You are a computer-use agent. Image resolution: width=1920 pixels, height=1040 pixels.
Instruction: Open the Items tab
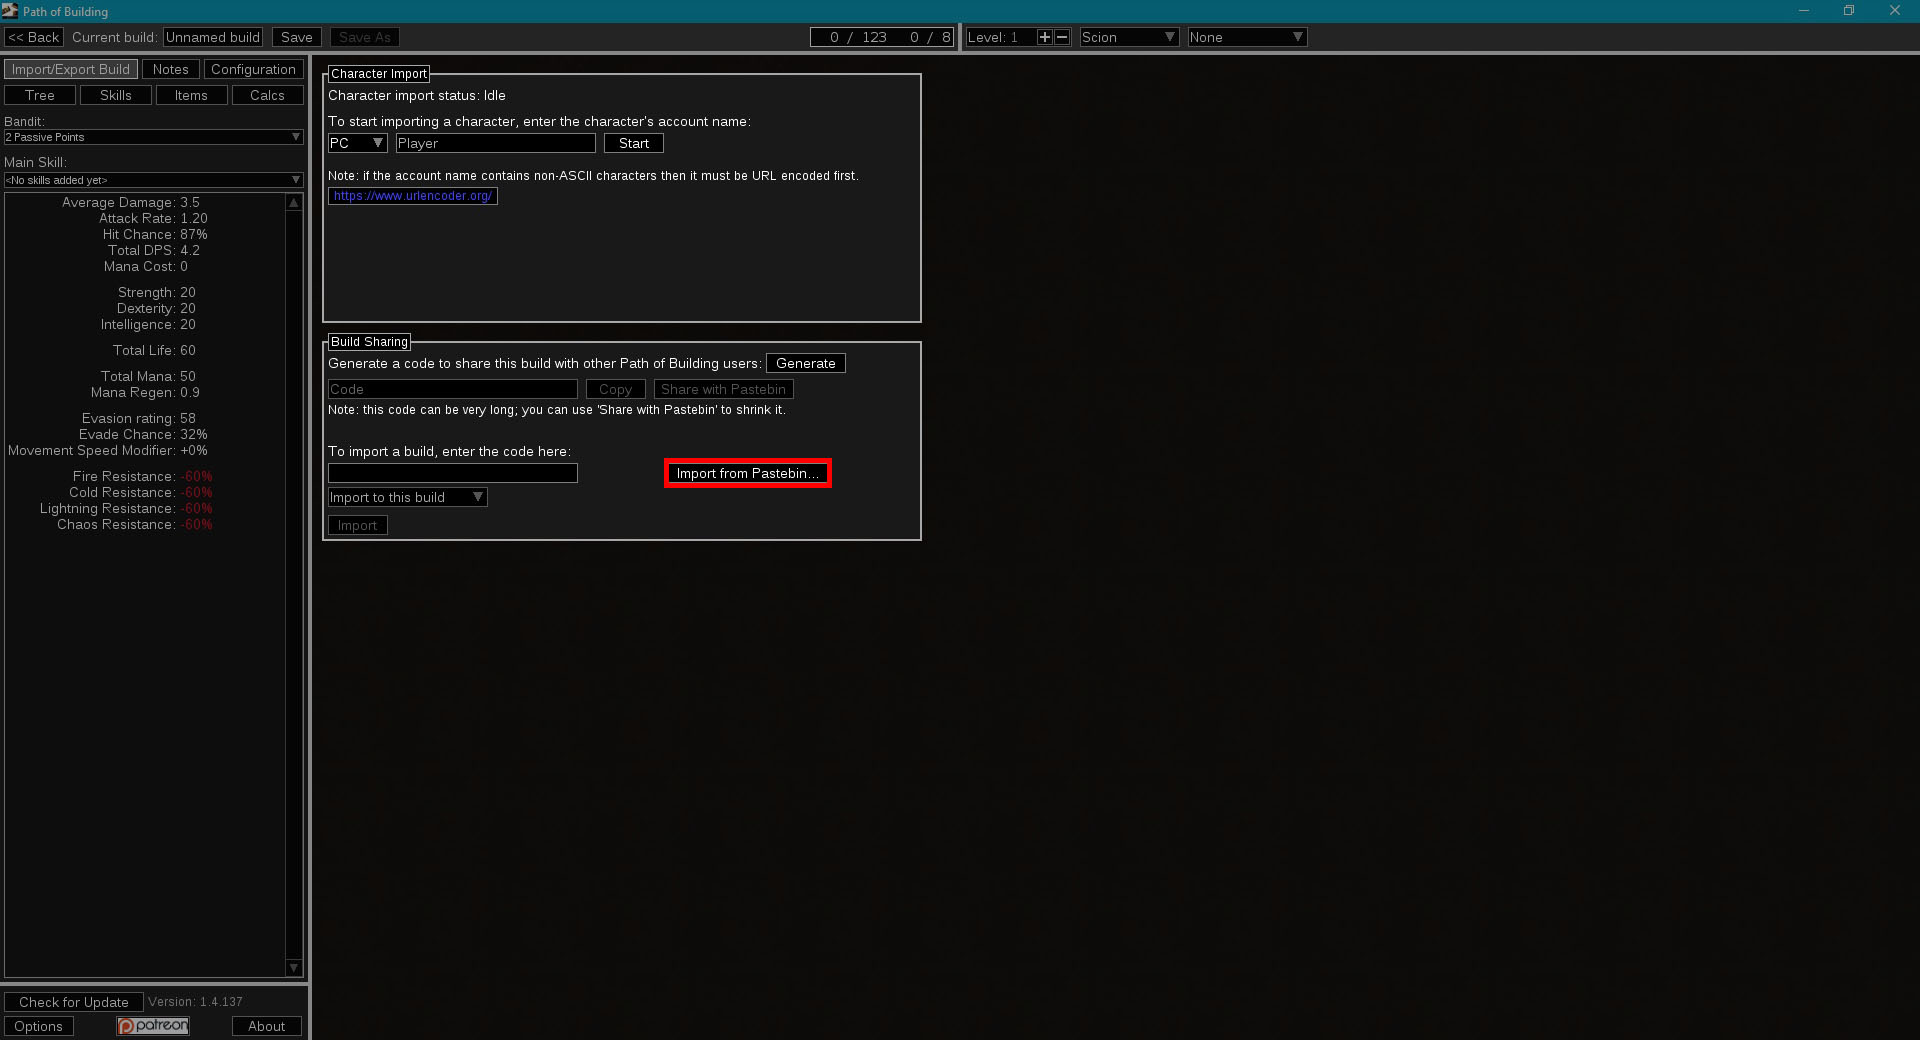click(192, 95)
